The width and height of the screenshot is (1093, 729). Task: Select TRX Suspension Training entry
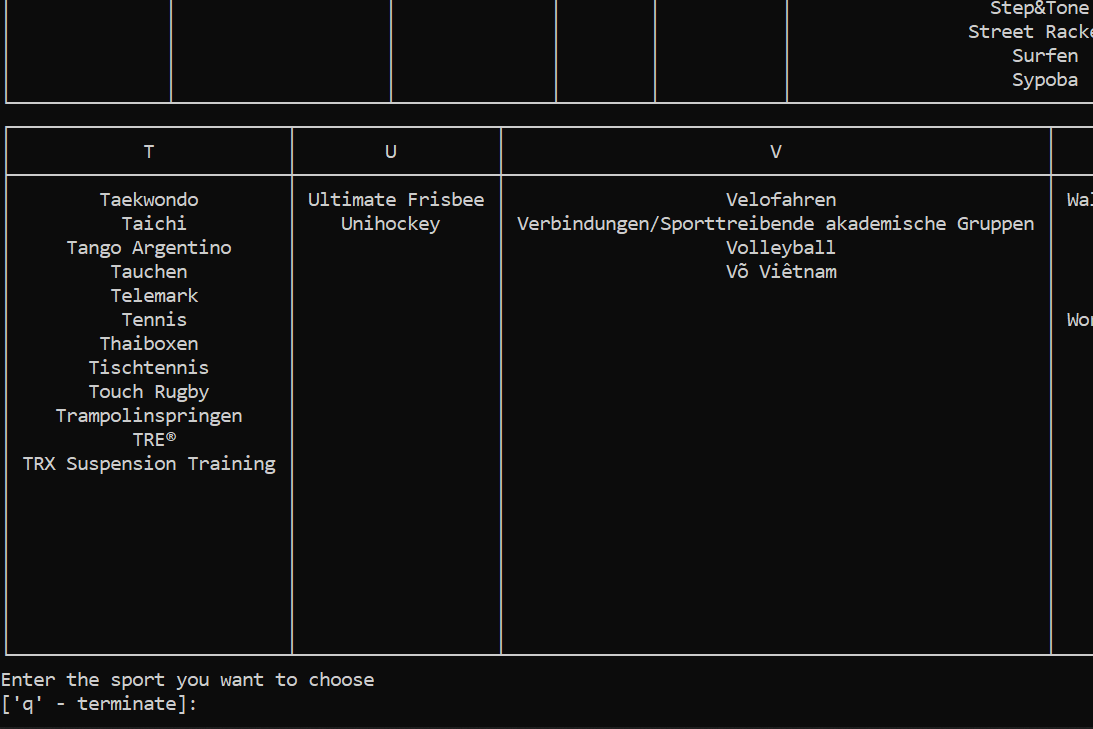[x=148, y=464]
